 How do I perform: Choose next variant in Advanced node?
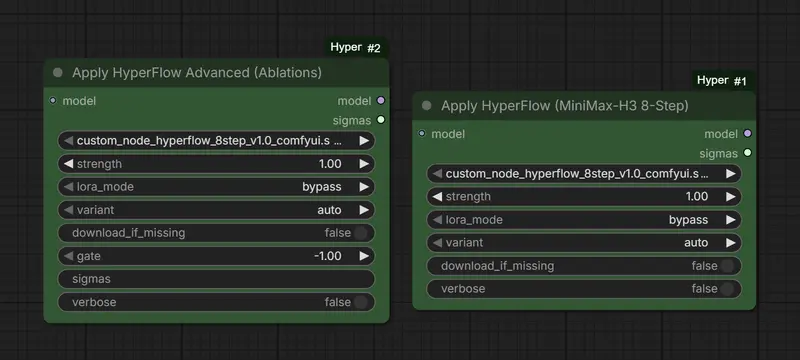tap(364, 210)
